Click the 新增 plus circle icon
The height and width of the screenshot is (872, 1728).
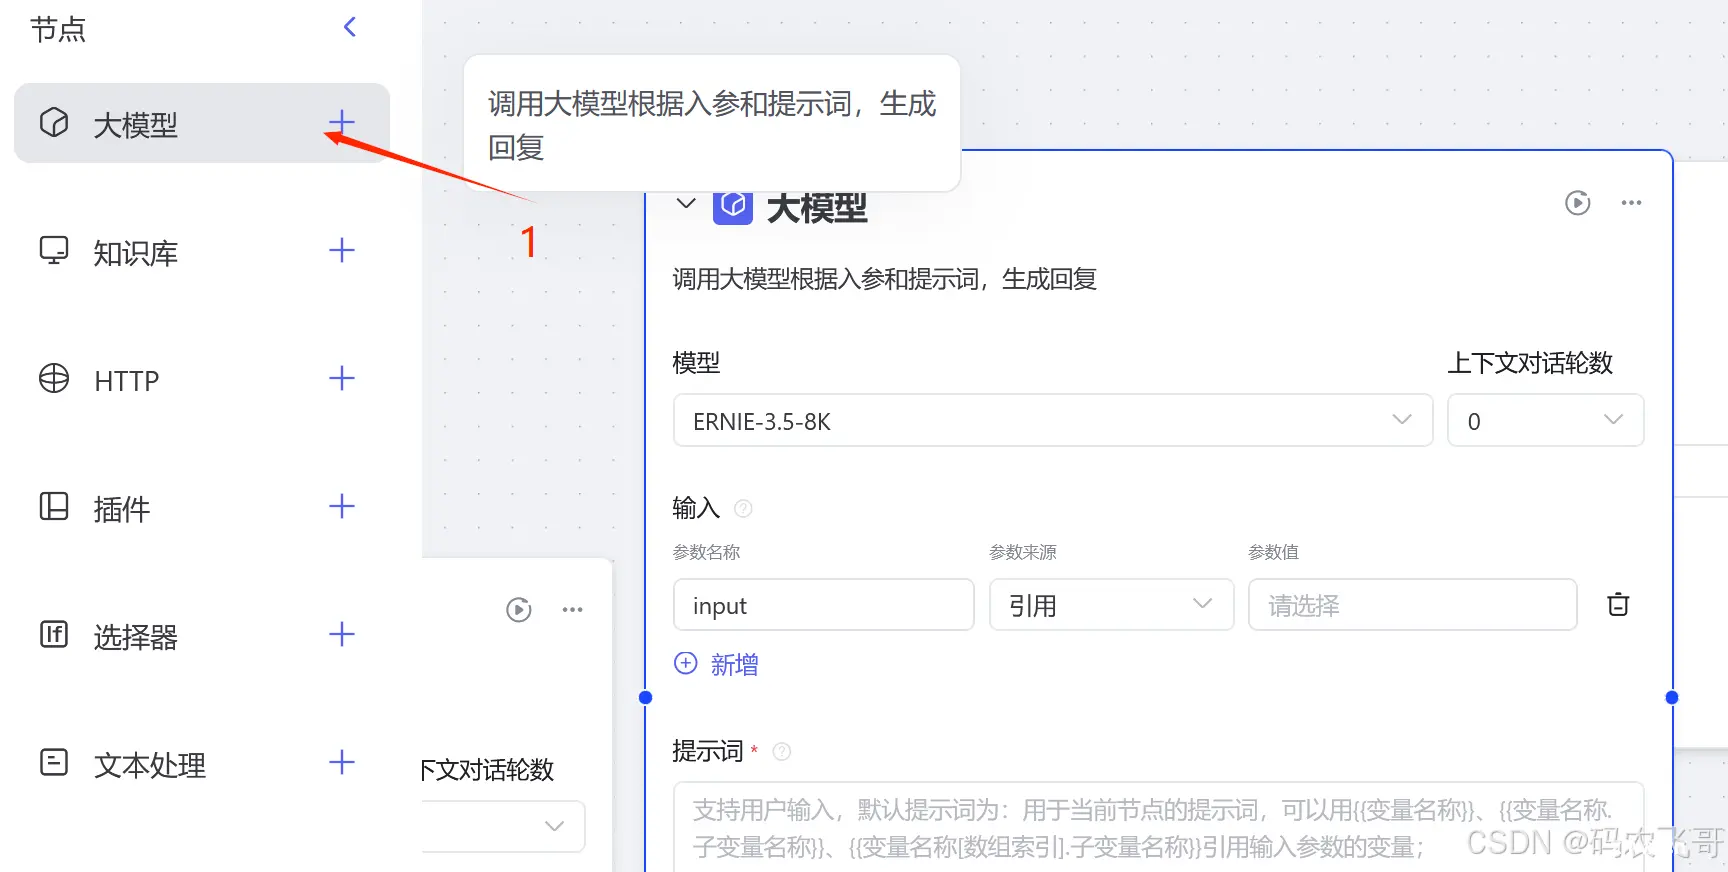coord(686,663)
